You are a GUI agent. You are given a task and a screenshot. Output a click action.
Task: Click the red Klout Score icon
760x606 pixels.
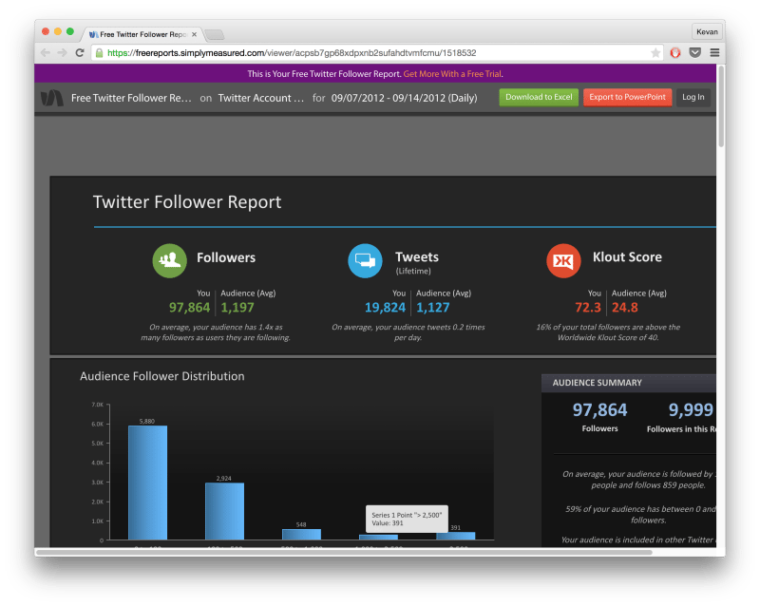click(x=563, y=261)
